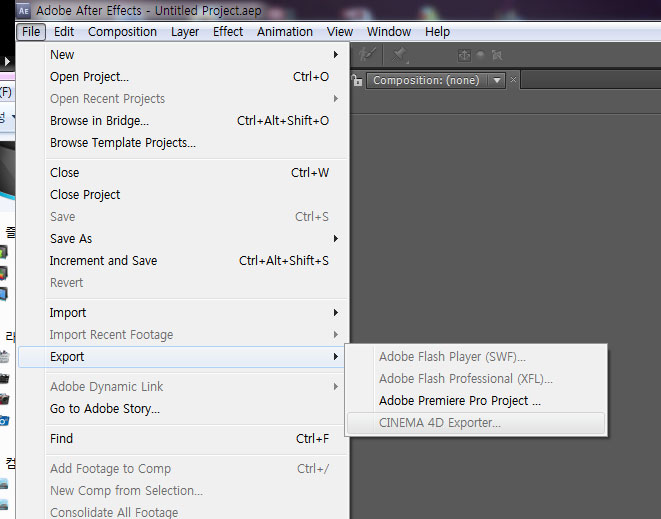Choose CINEMA 4D Exporter...
This screenshot has width=661, height=519.
[x=476, y=423]
